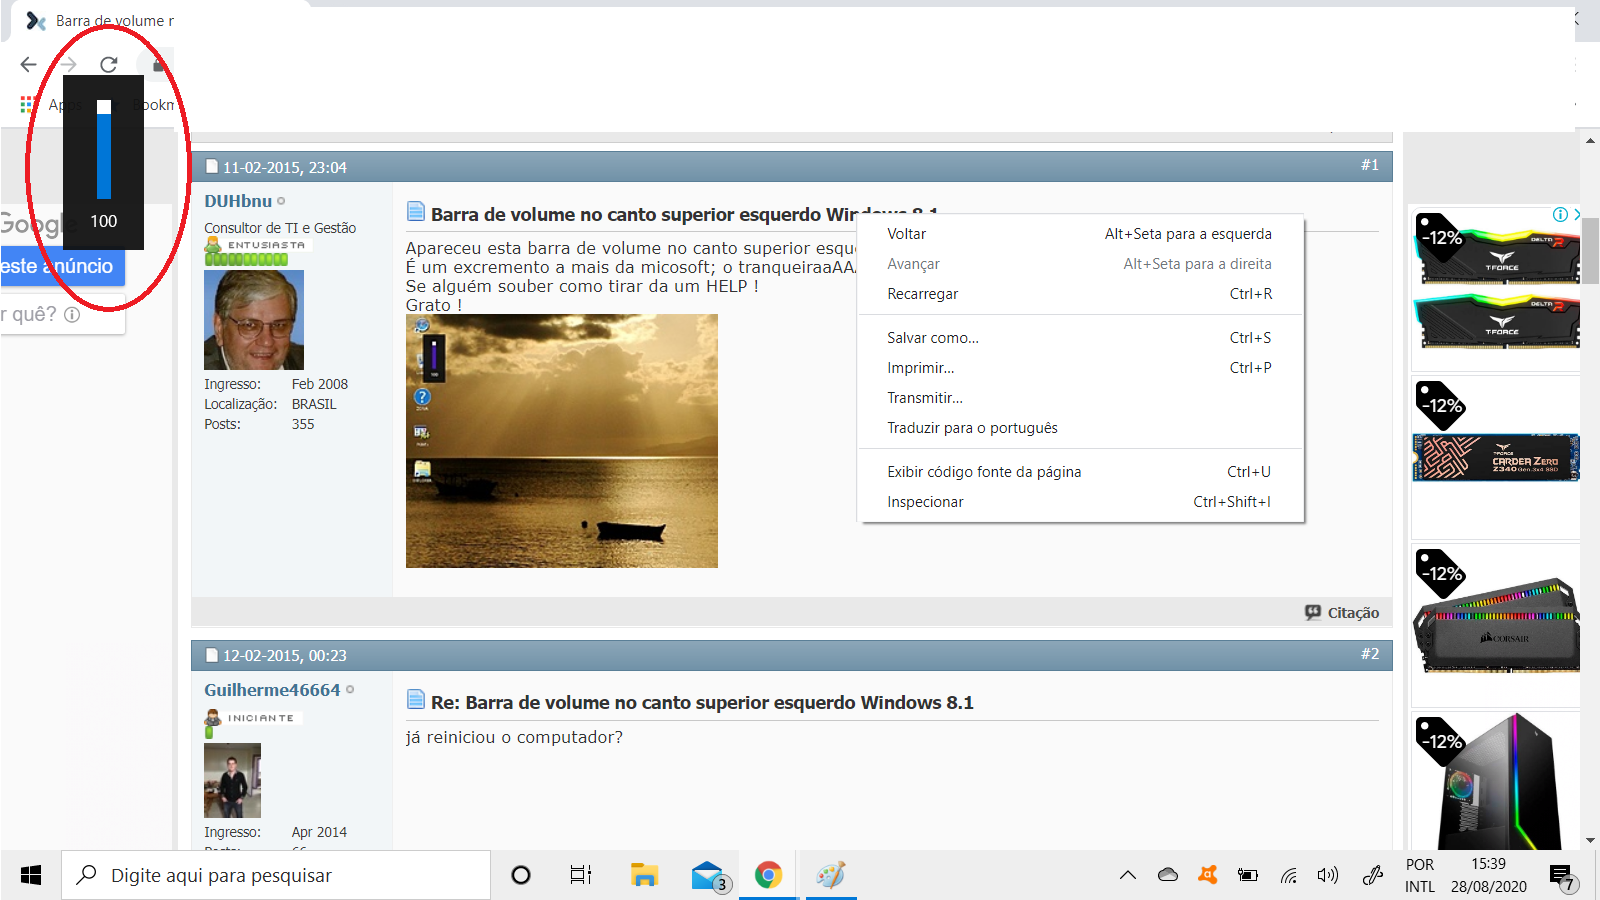Click the 'BRASIL' location value

tap(314, 404)
